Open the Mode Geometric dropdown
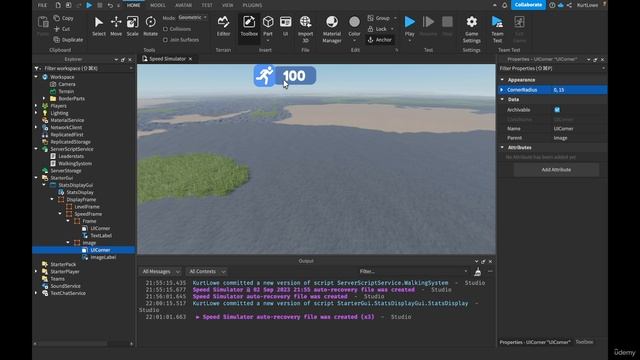640x360 pixels. click(192, 18)
